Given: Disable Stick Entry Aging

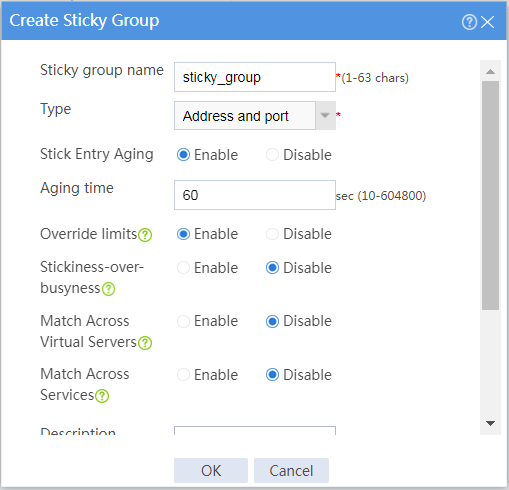Looking at the screenshot, I should coord(272,155).
